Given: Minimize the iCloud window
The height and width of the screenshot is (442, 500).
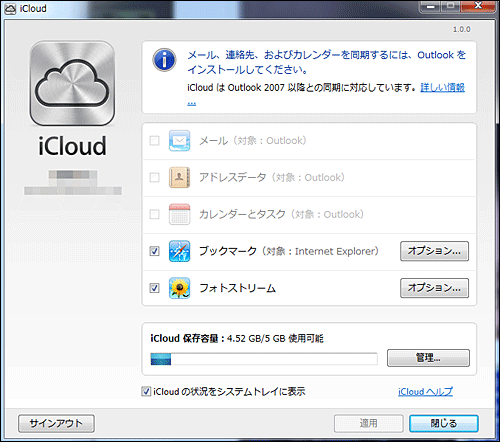Looking at the screenshot, I should pos(431,6).
